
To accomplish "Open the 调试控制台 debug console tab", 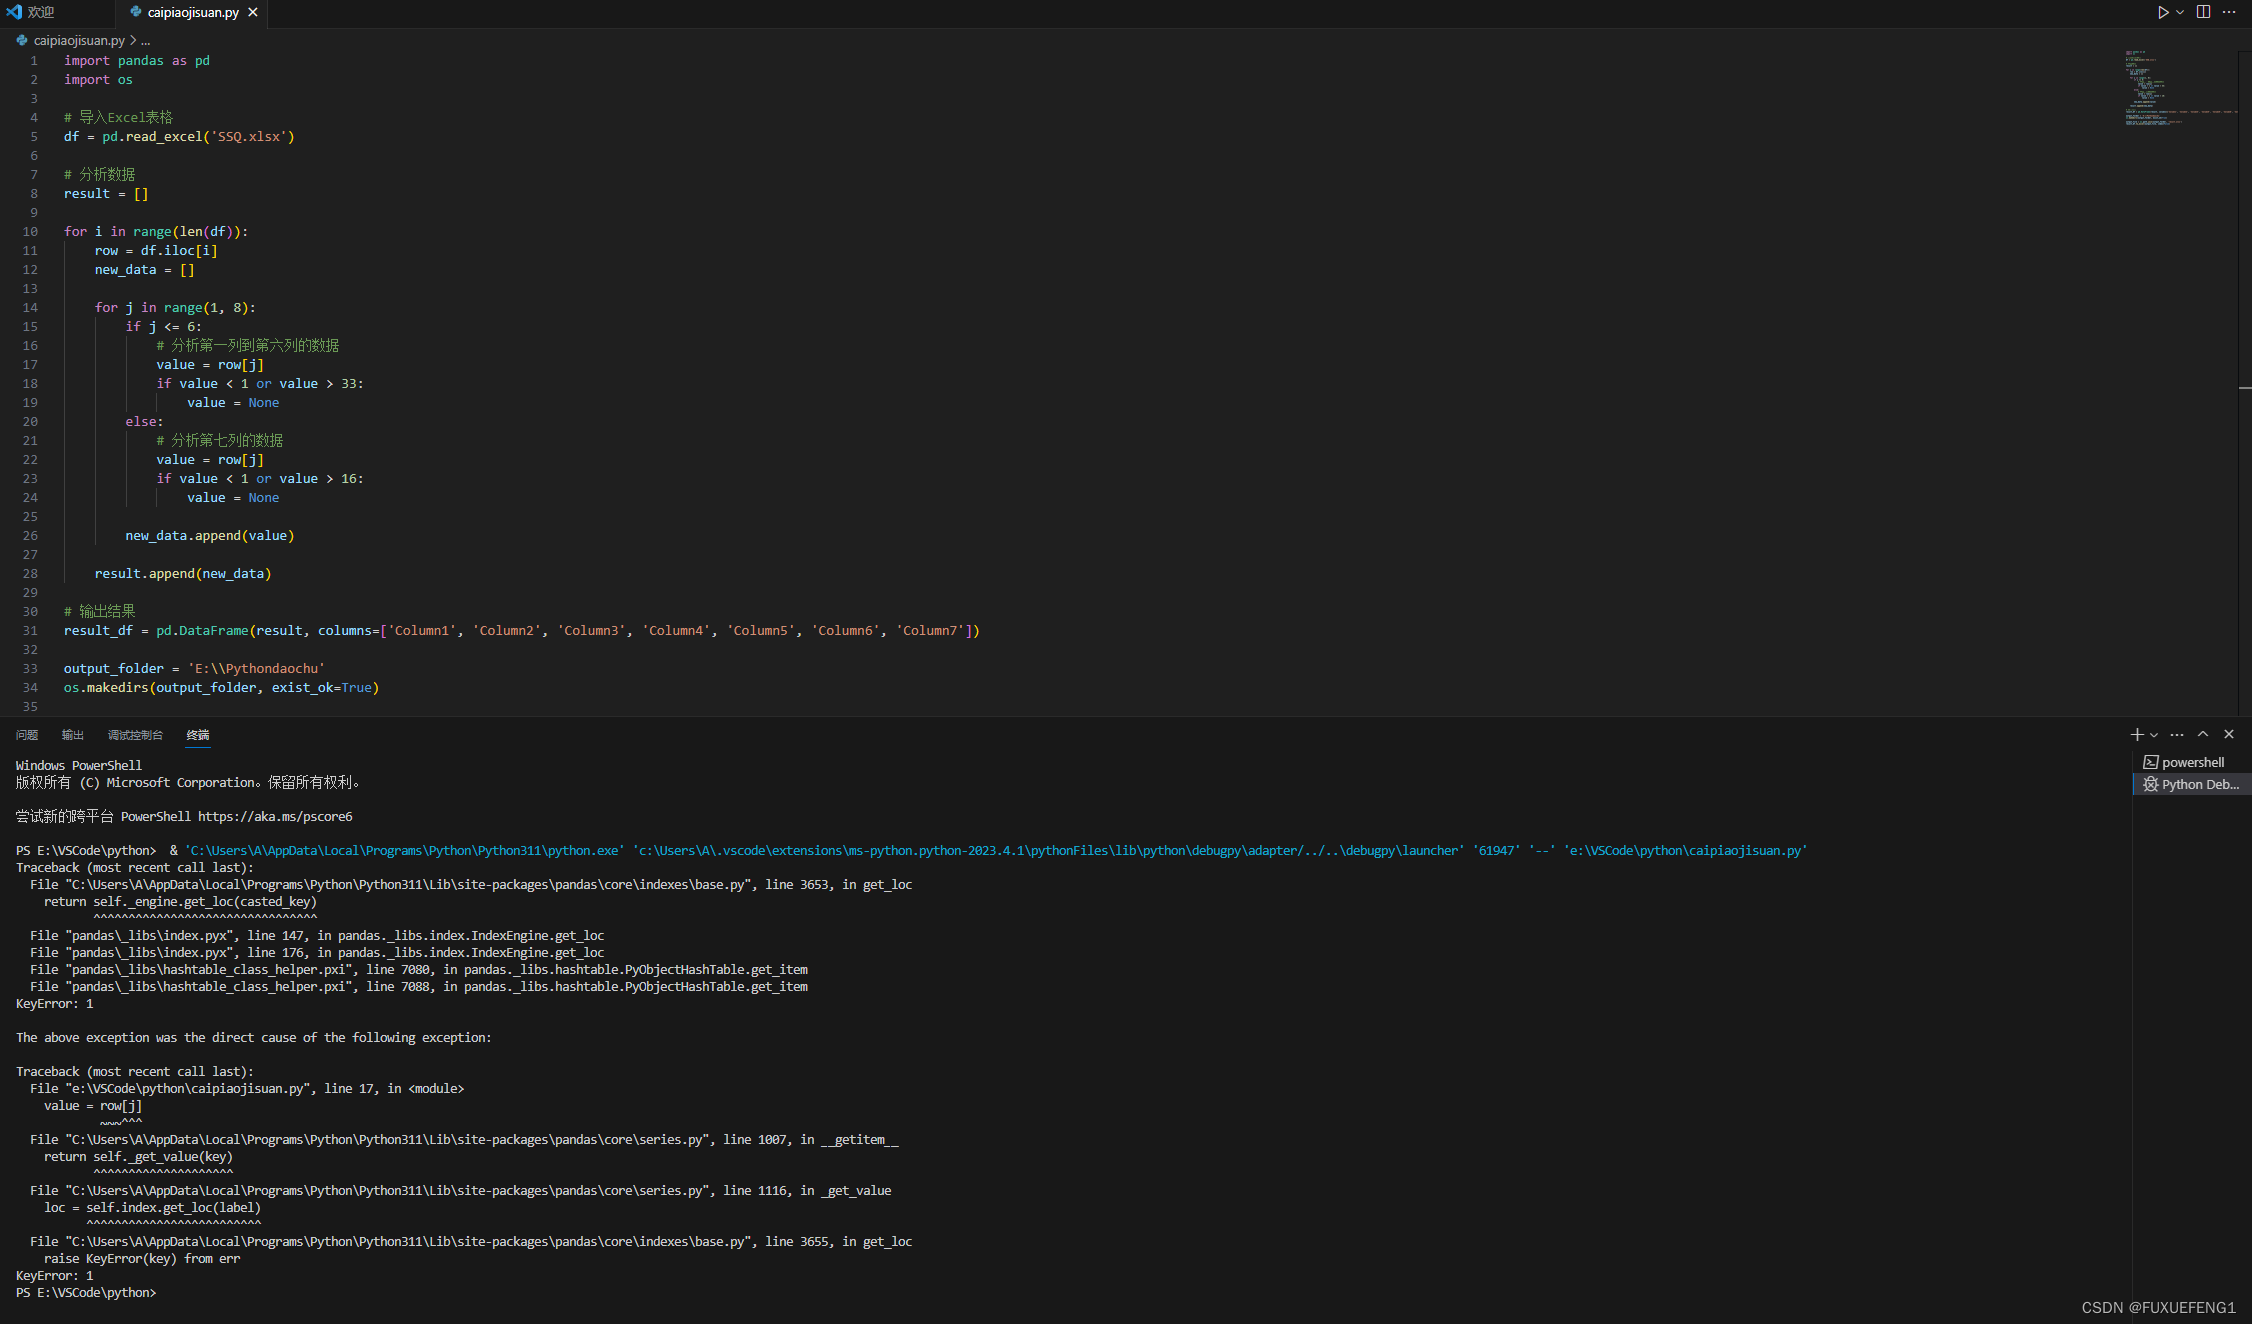I will click(135, 735).
